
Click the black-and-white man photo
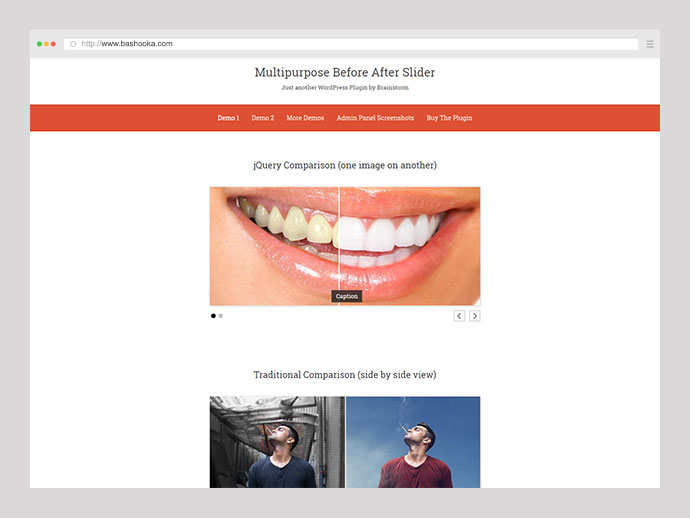pos(277,442)
